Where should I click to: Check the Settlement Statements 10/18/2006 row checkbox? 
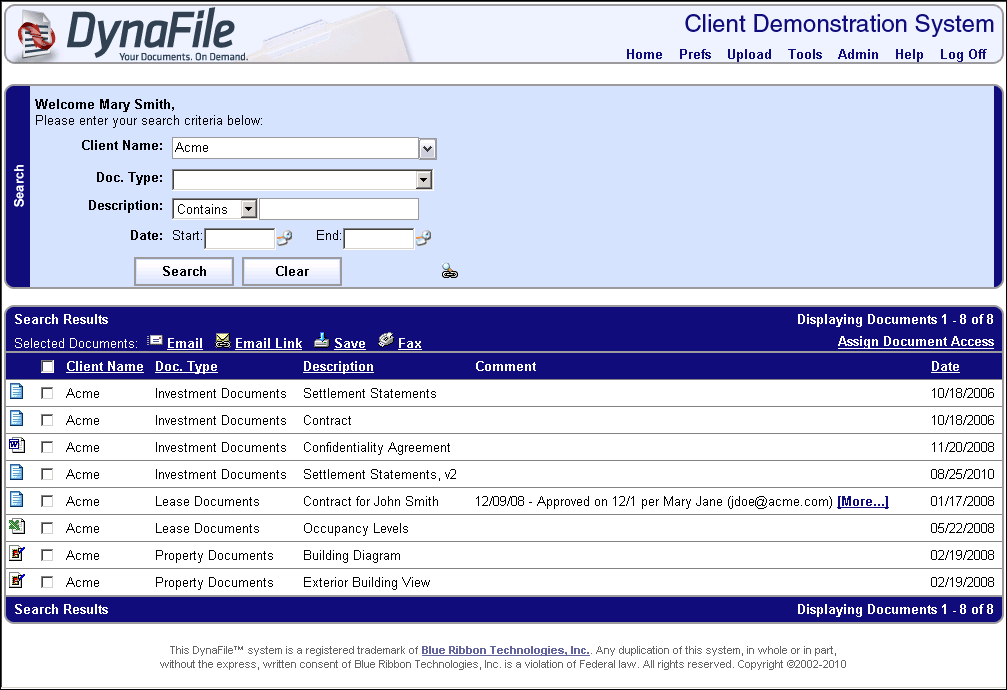pos(47,393)
